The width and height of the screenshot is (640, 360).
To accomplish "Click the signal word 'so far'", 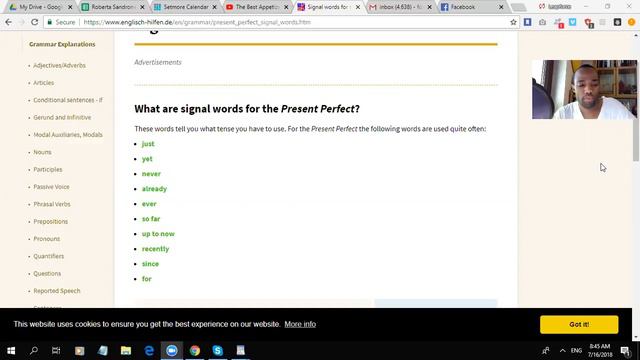I will click(x=151, y=219).
